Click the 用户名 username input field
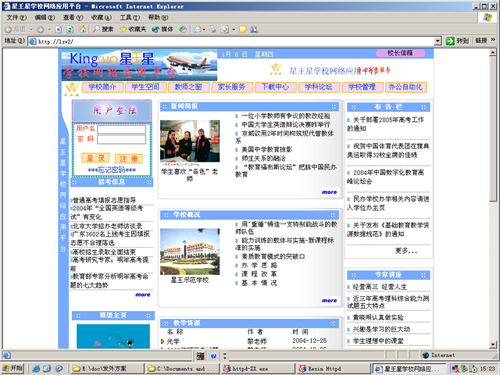 coord(121,129)
